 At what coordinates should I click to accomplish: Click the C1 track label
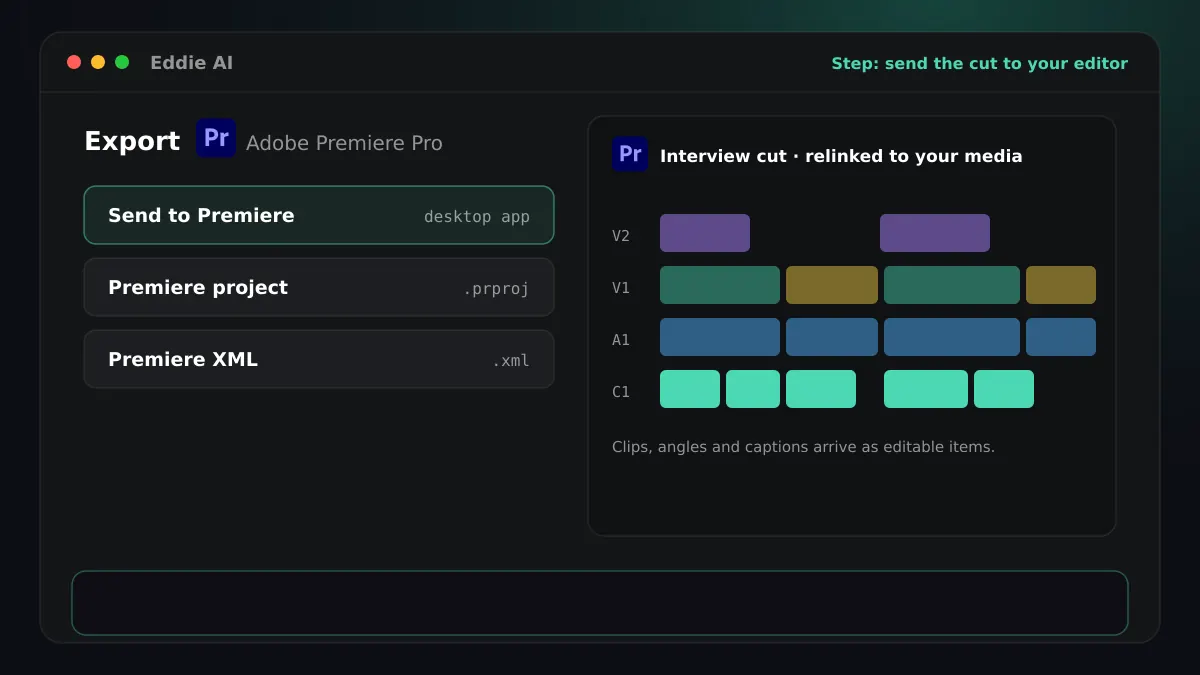coord(621,391)
